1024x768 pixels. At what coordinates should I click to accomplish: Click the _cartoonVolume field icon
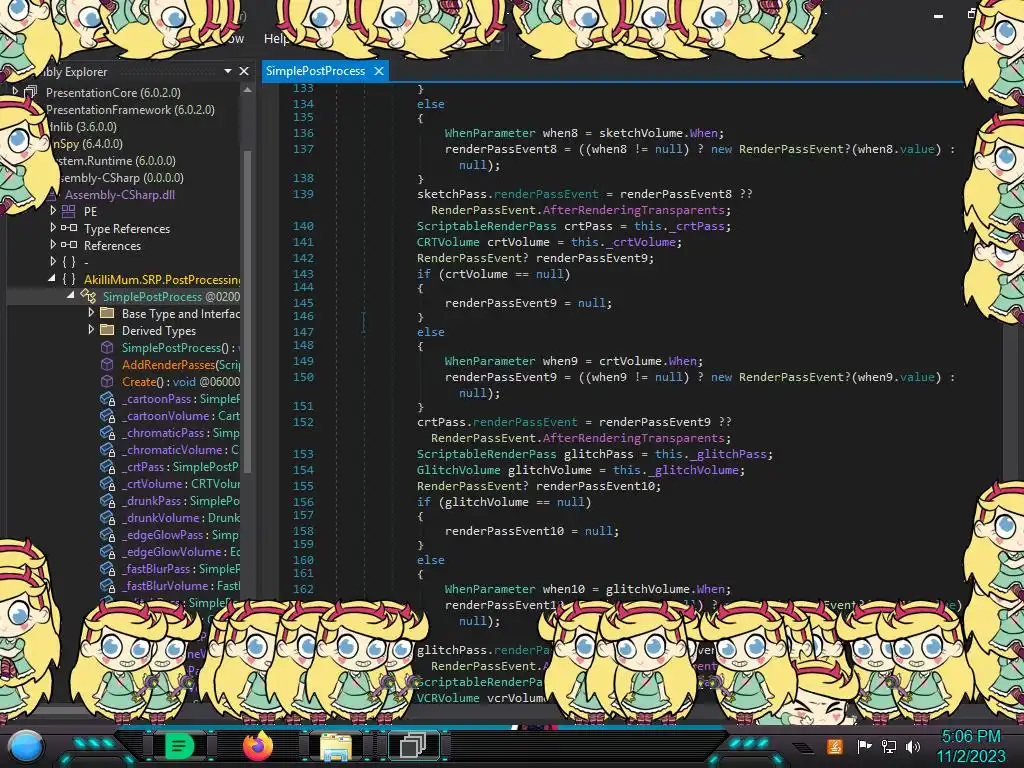tap(108, 415)
